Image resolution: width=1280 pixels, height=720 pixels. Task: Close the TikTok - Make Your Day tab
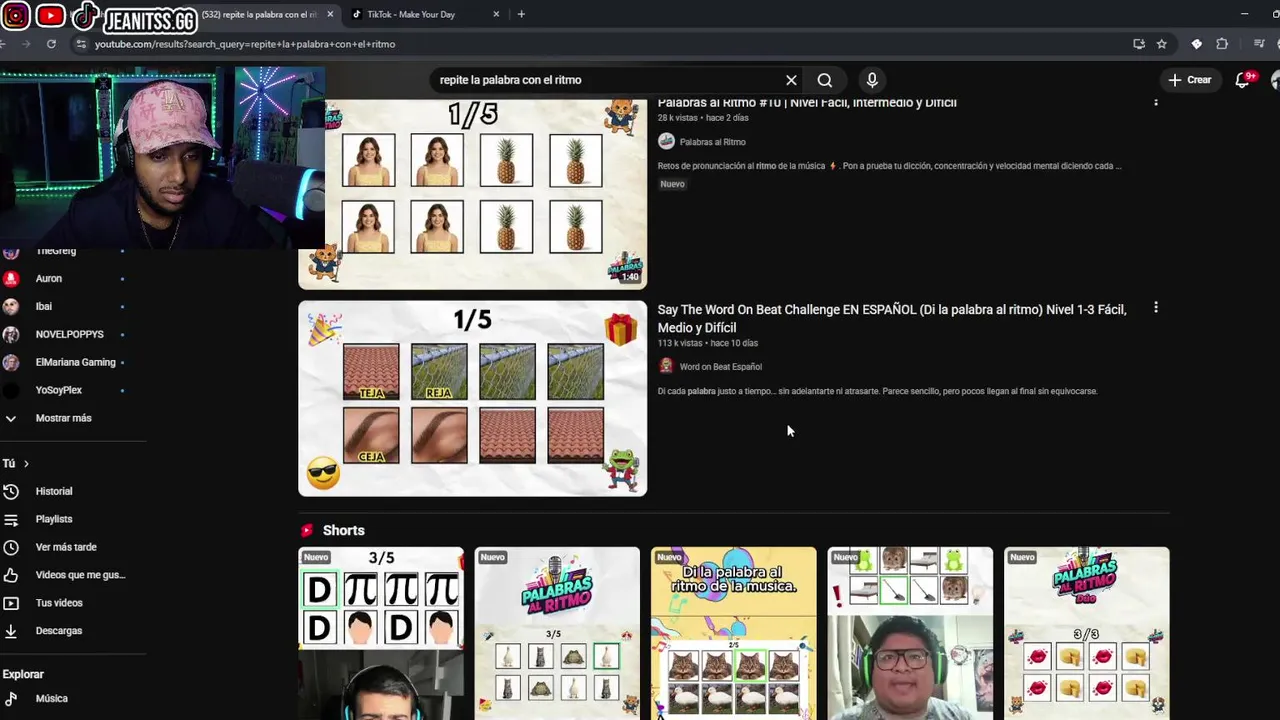497,14
